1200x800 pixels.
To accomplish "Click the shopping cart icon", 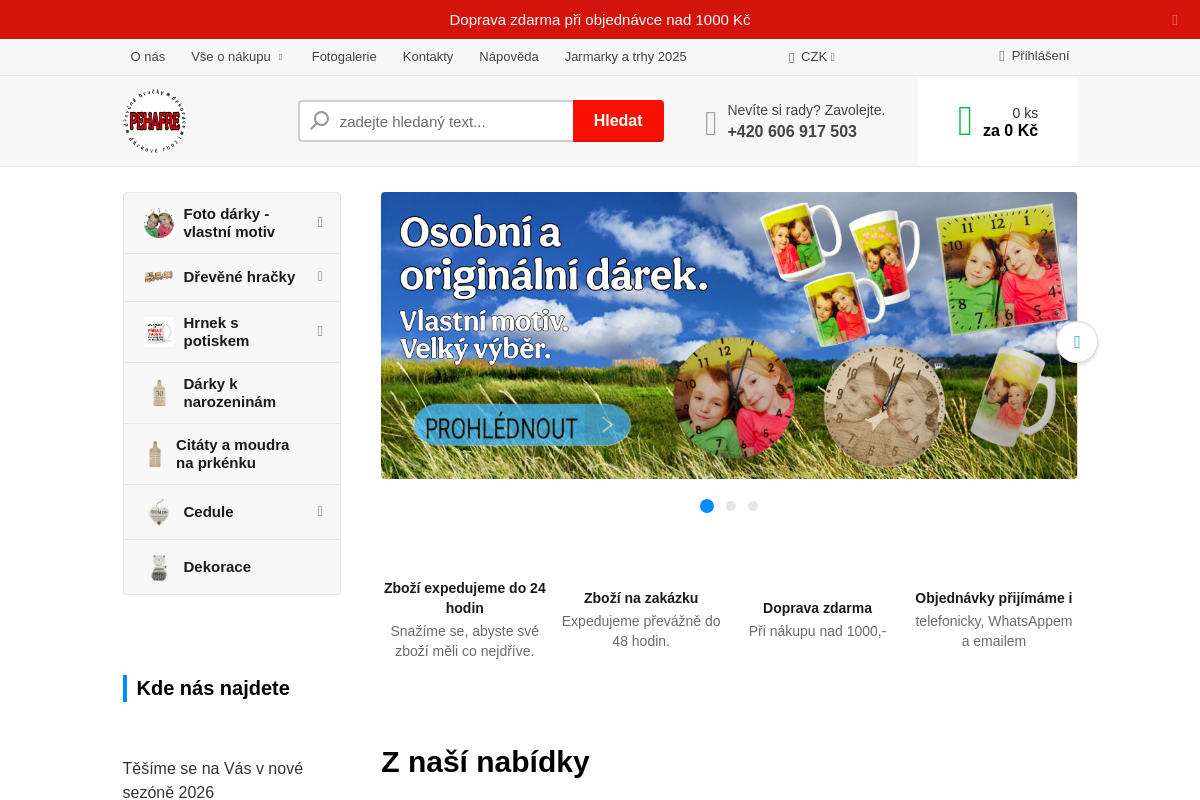I will pos(965,121).
